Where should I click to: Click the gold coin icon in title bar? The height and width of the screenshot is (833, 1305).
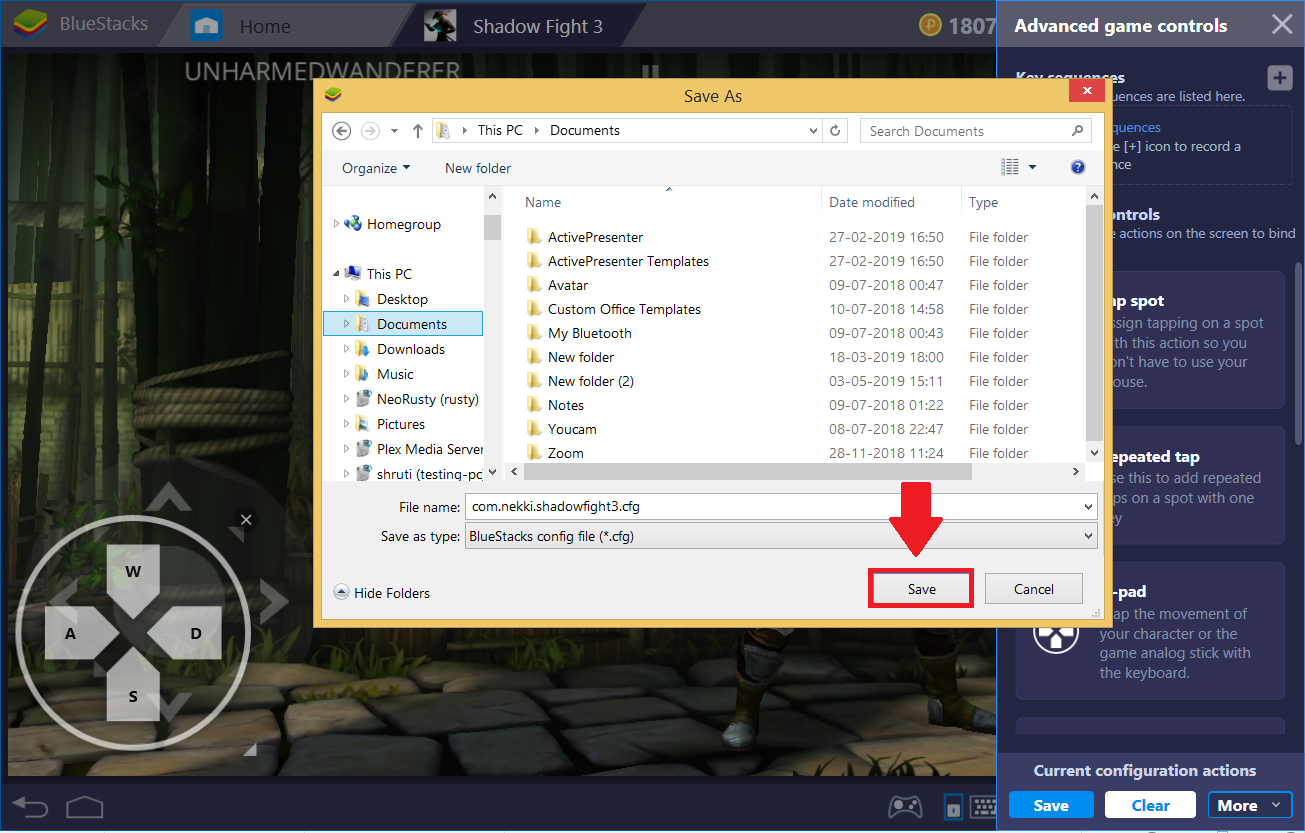point(929,26)
